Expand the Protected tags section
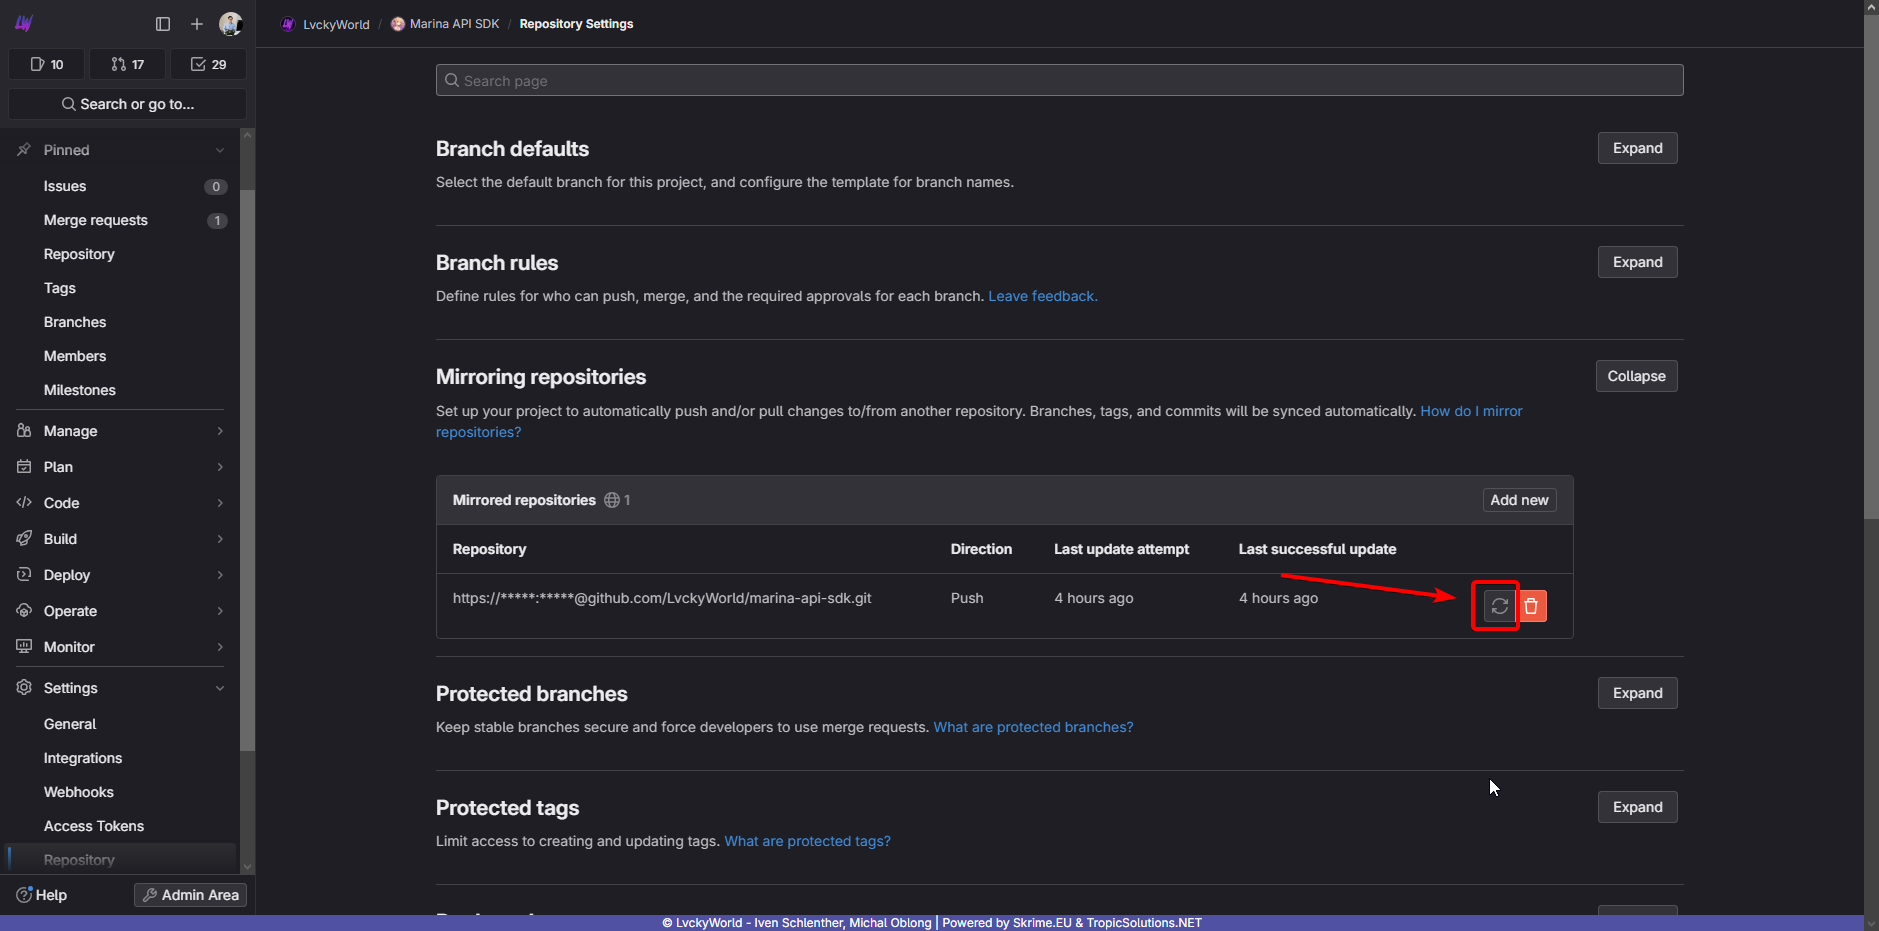1879x931 pixels. (1637, 807)
